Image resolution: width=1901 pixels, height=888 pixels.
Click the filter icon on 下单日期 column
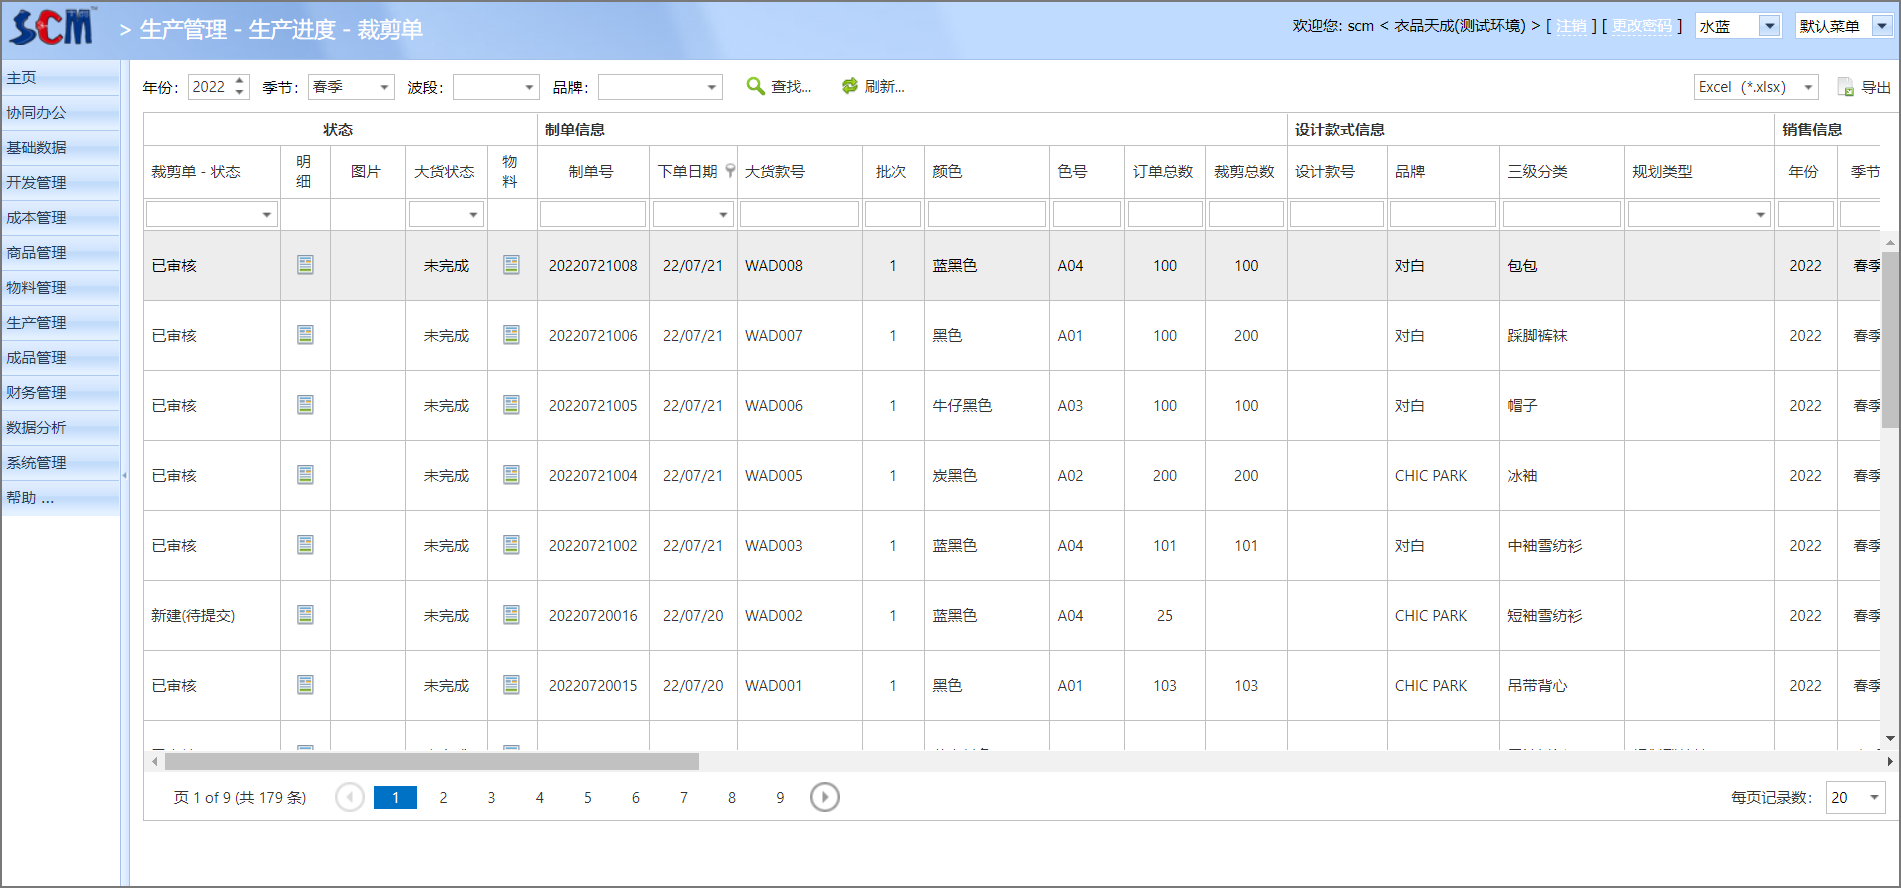(x=730, y=171)
